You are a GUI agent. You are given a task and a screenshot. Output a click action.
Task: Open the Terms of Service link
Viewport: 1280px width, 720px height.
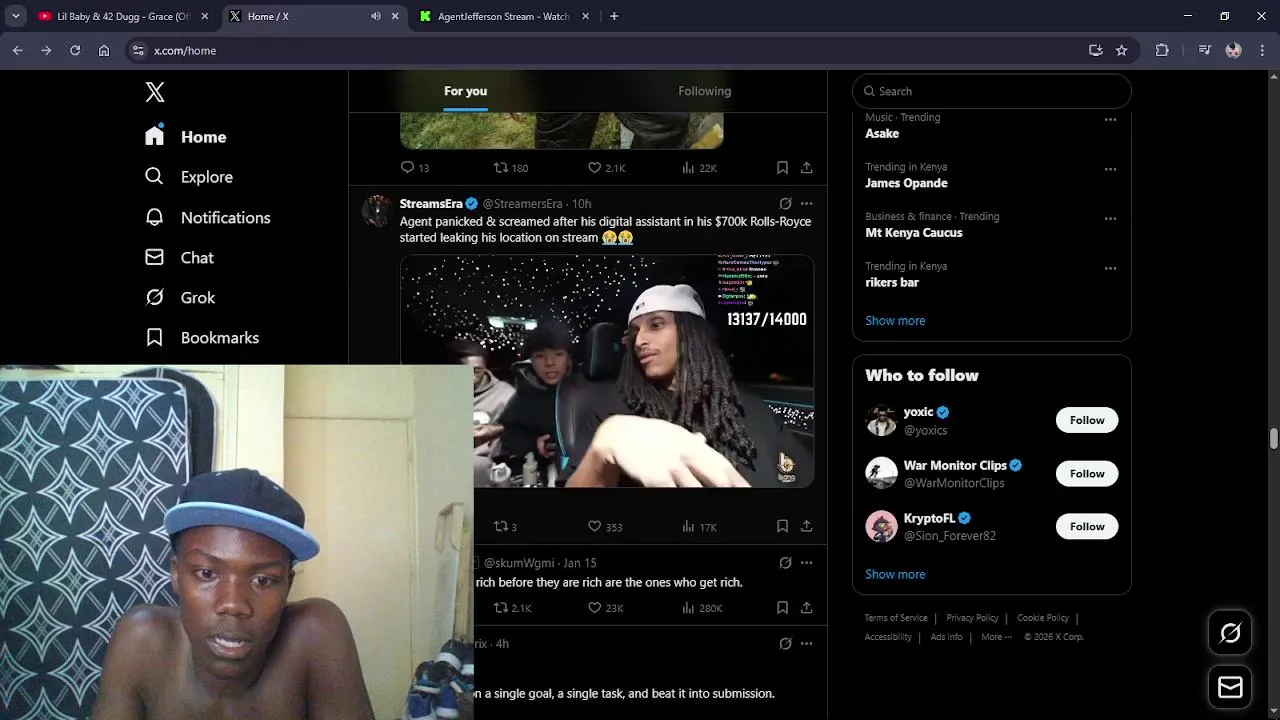(896, 618)
